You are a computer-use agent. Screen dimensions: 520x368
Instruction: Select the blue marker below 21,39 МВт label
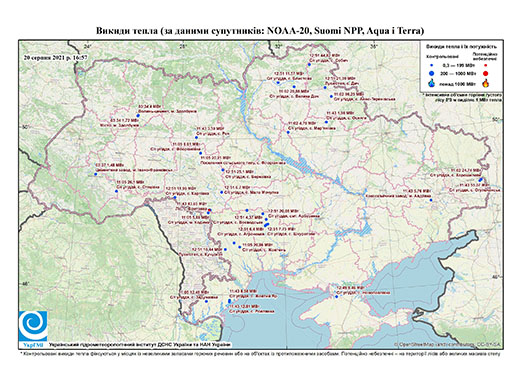(x=325, y=88)
